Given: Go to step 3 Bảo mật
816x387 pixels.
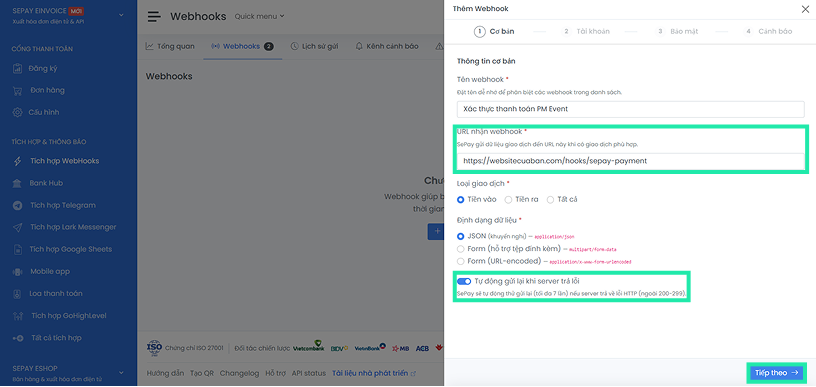Looking at the screenshot, I should pos(678,31).
